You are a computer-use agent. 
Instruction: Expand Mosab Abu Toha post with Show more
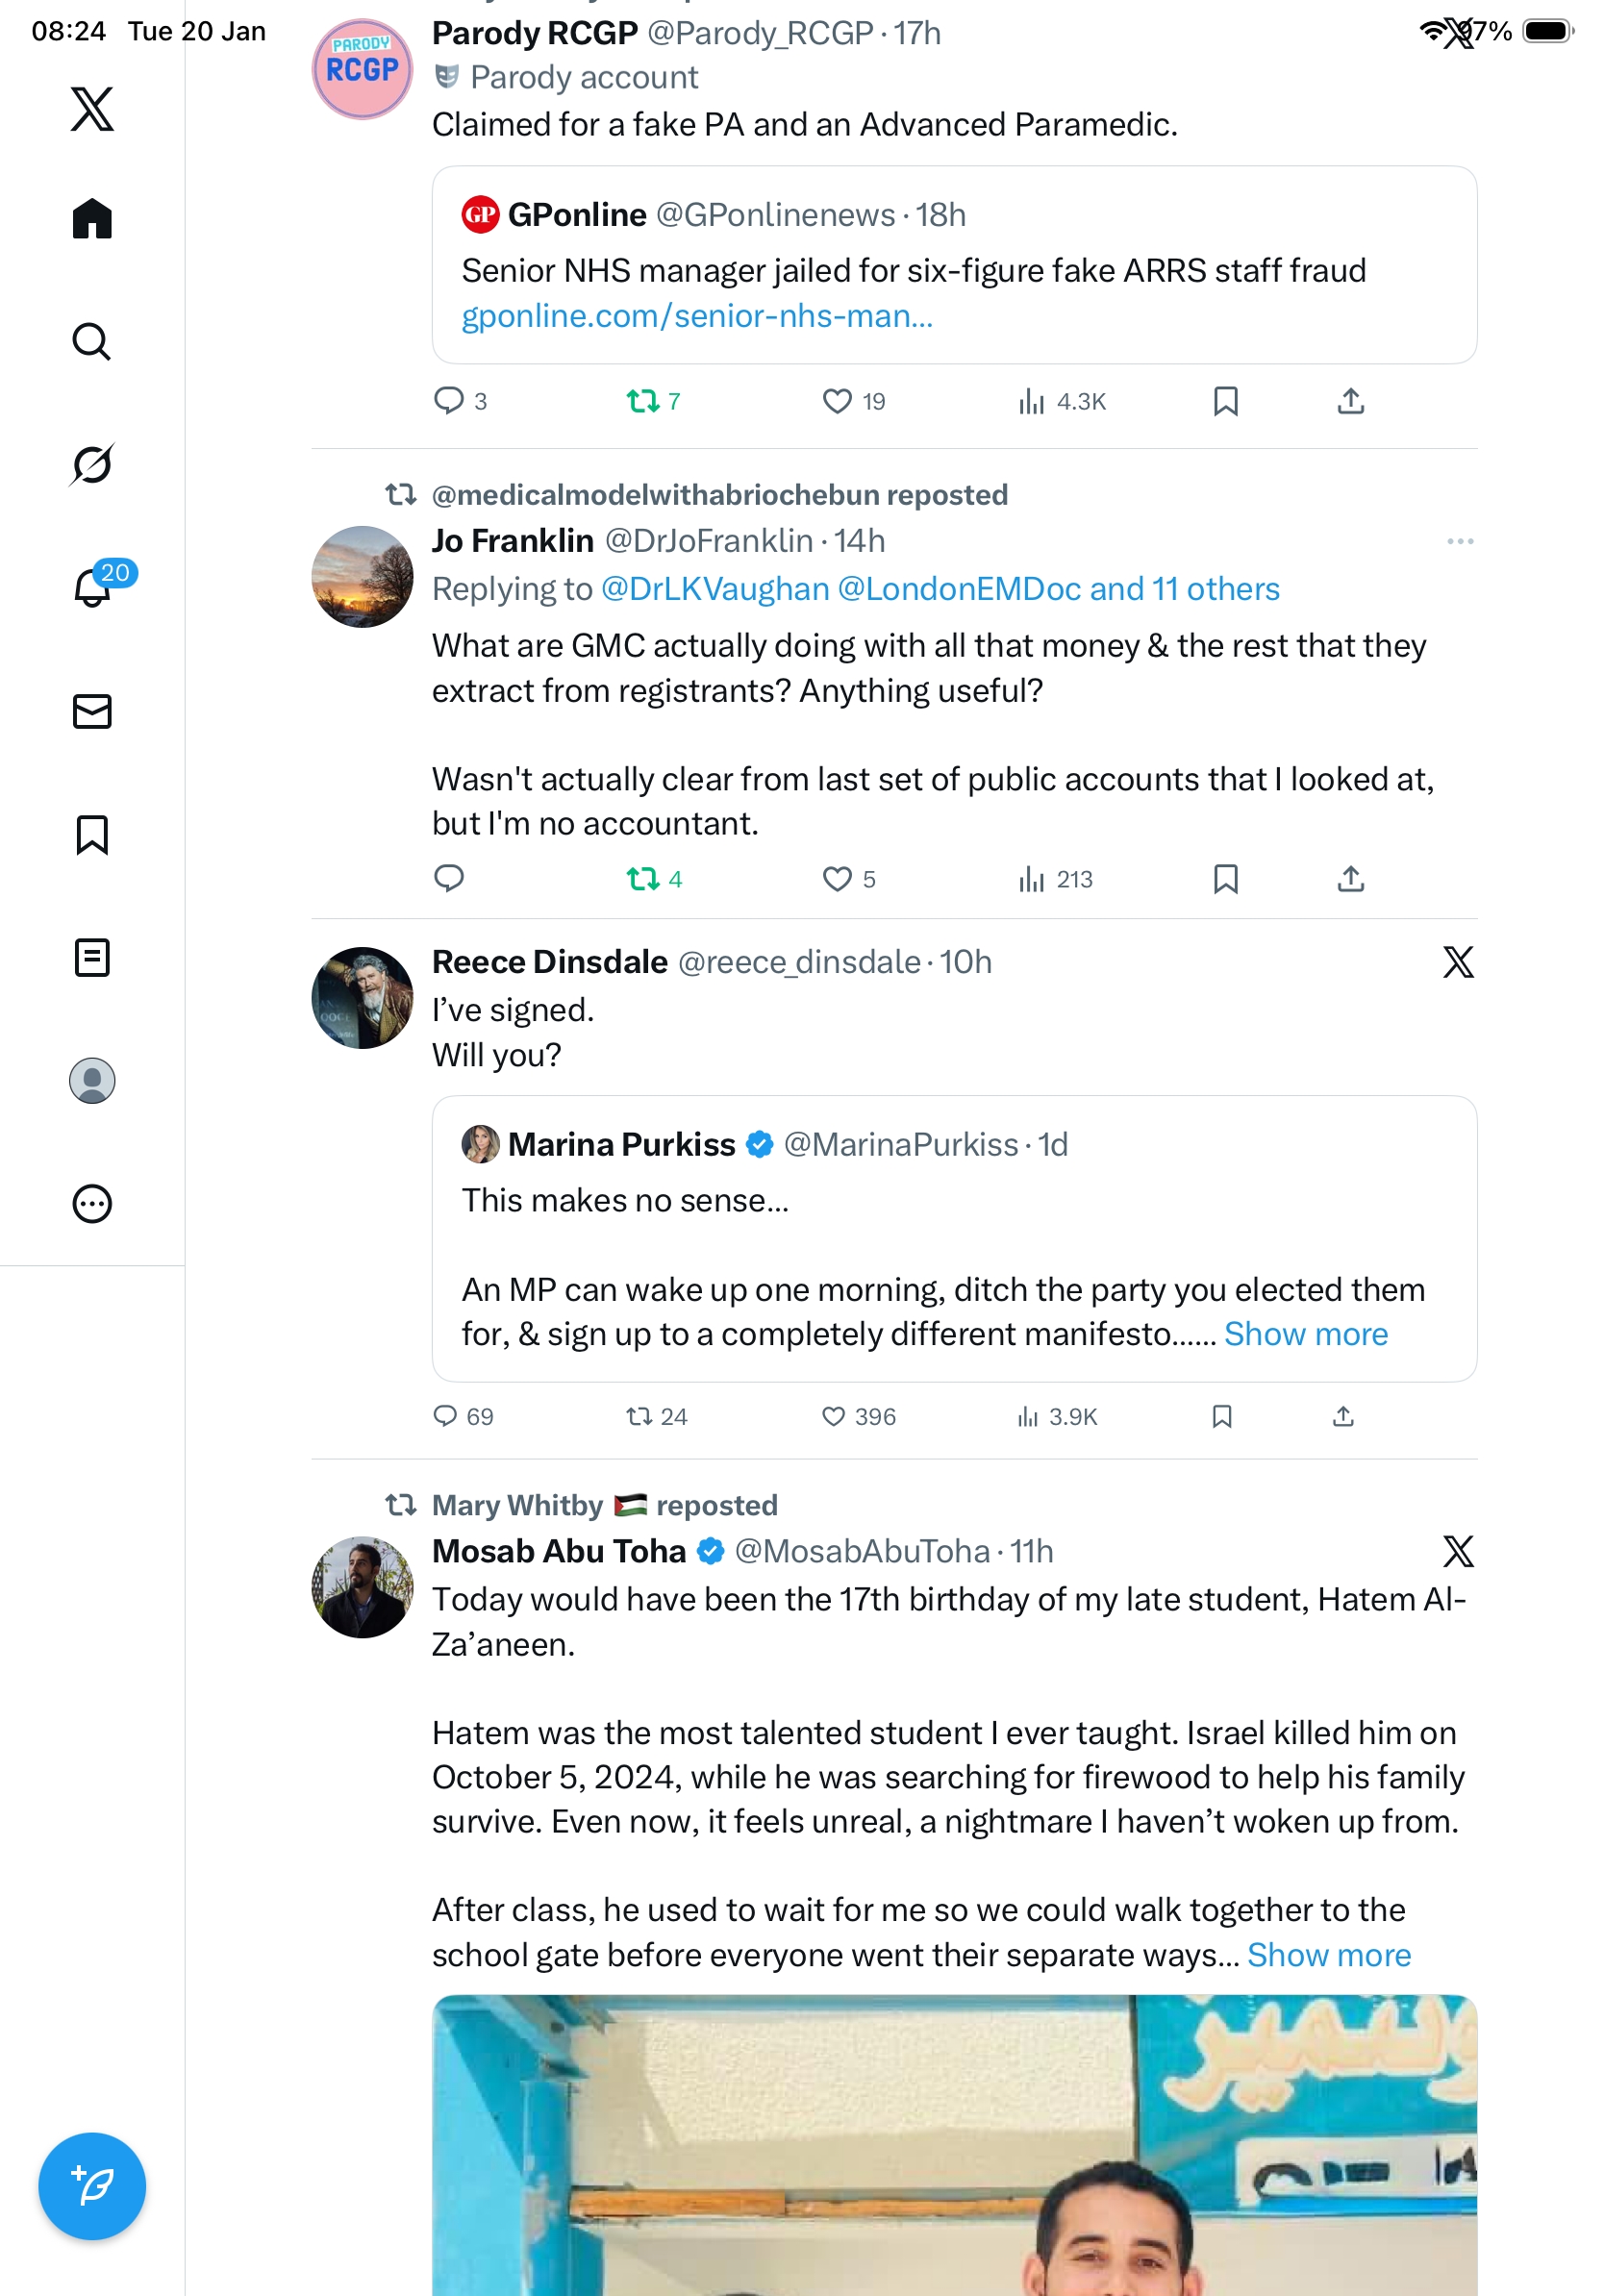click(1328, 1954)
